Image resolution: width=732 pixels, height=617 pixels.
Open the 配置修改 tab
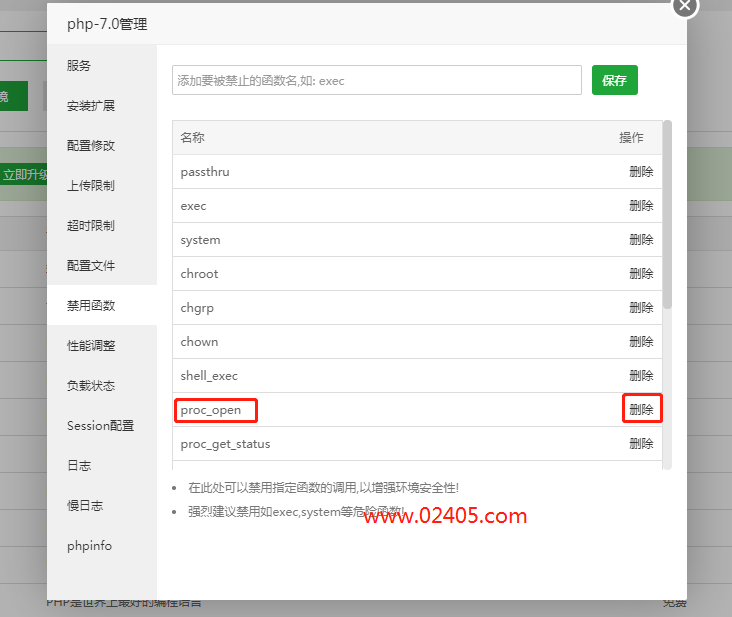click(102, 146)
